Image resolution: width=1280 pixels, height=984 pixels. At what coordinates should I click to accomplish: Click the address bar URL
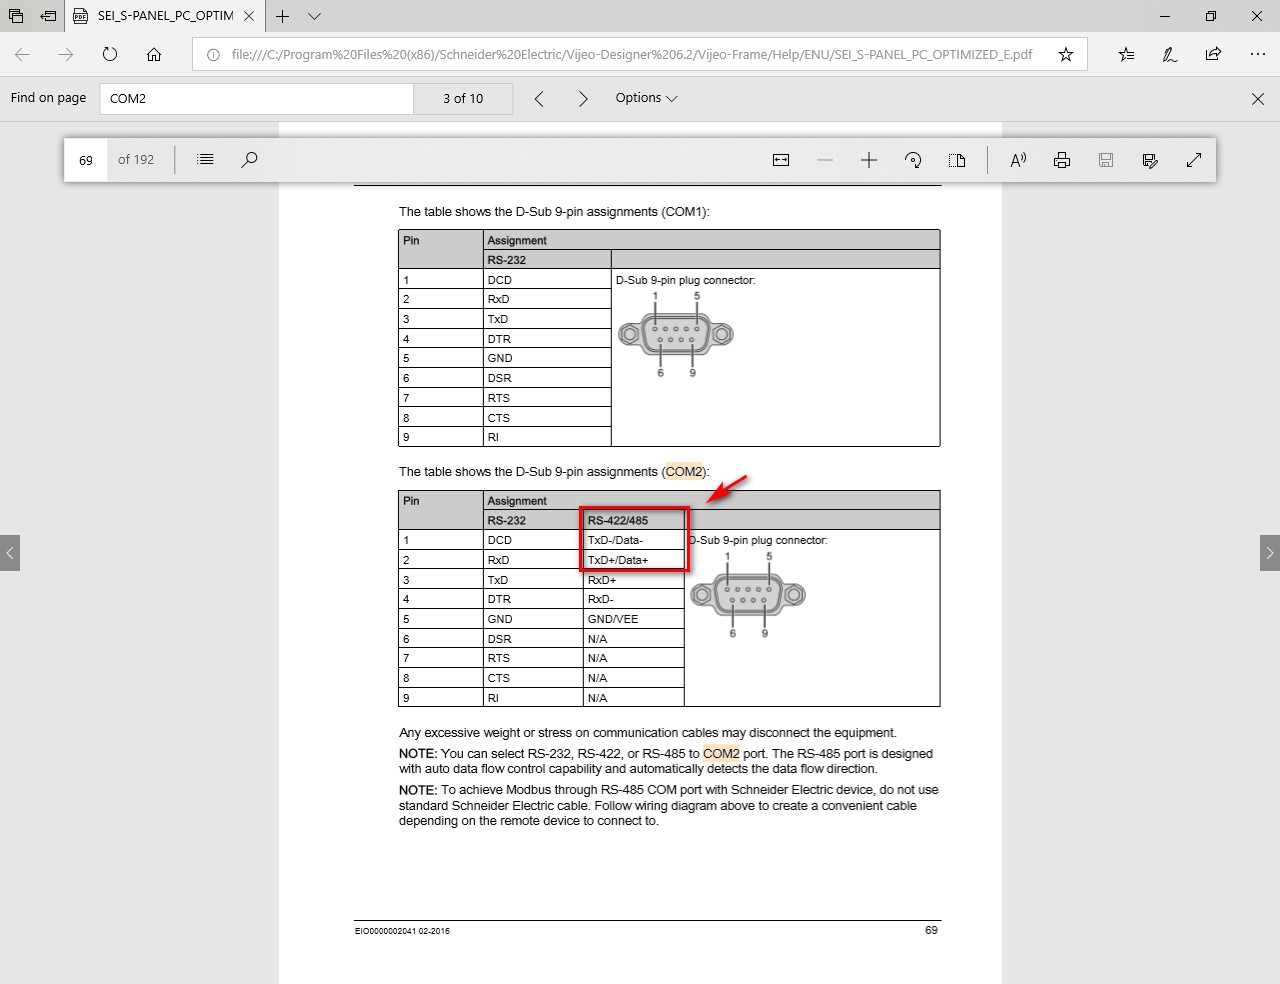pyautogui.click(x=632, y=54)
